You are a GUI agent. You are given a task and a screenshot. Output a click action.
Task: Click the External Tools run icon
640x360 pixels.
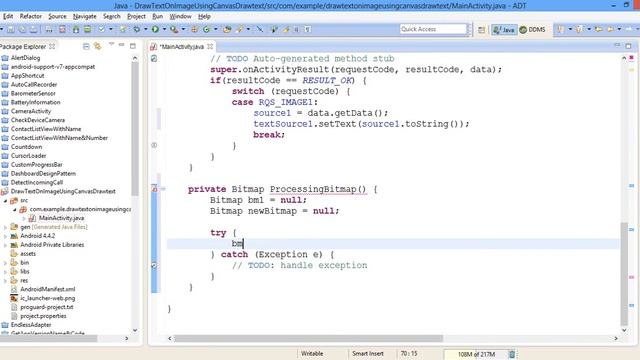pos(174,29)
